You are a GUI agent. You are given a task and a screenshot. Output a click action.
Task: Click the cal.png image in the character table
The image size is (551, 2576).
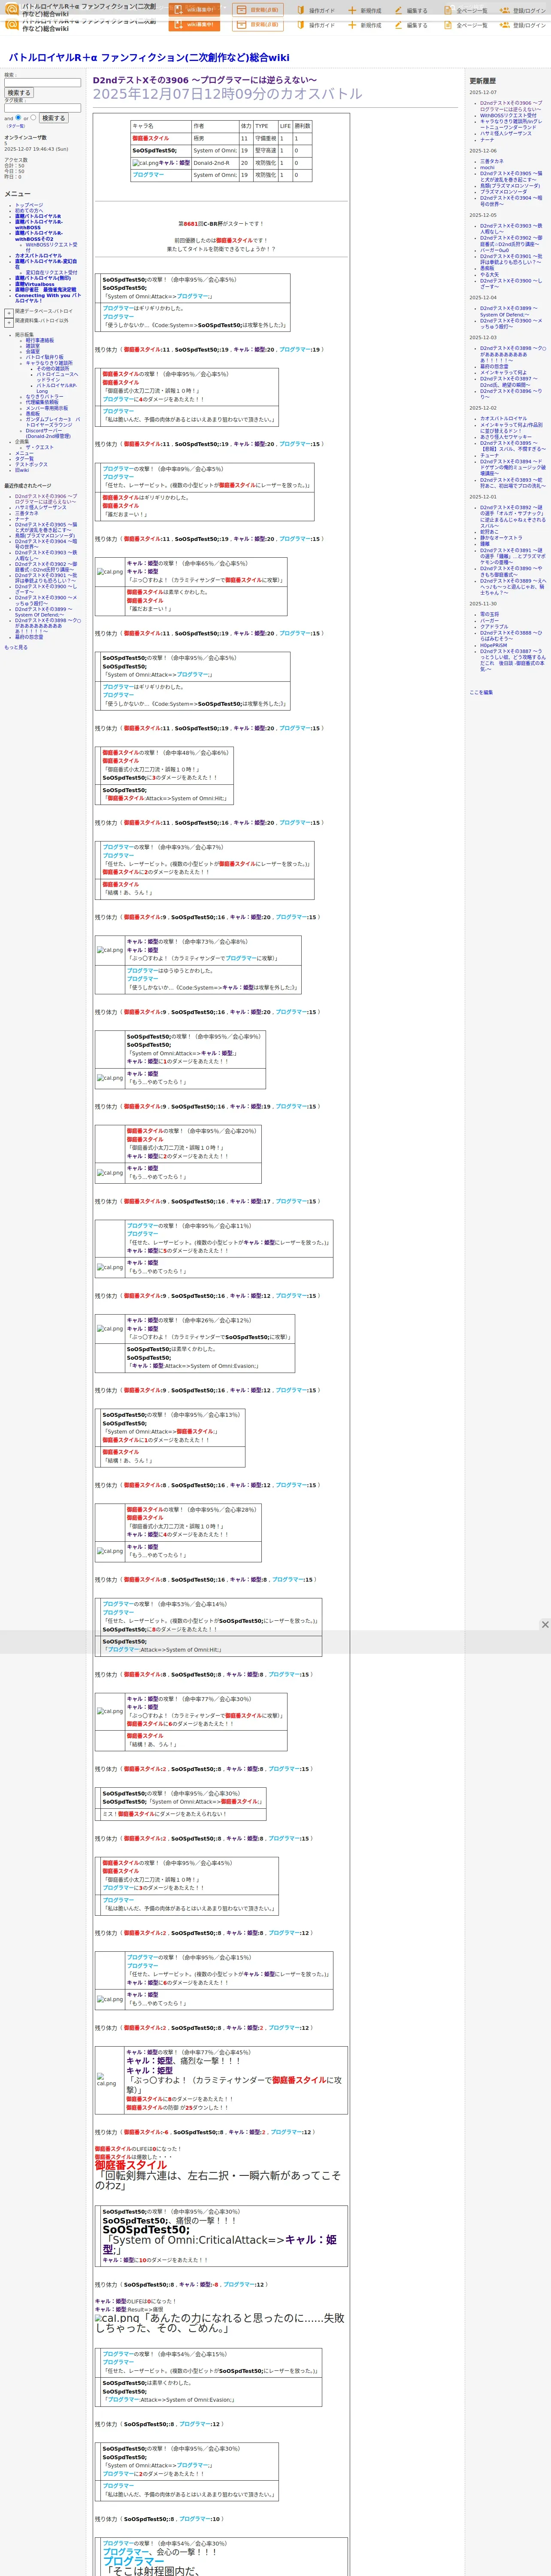tap(145, 163)
